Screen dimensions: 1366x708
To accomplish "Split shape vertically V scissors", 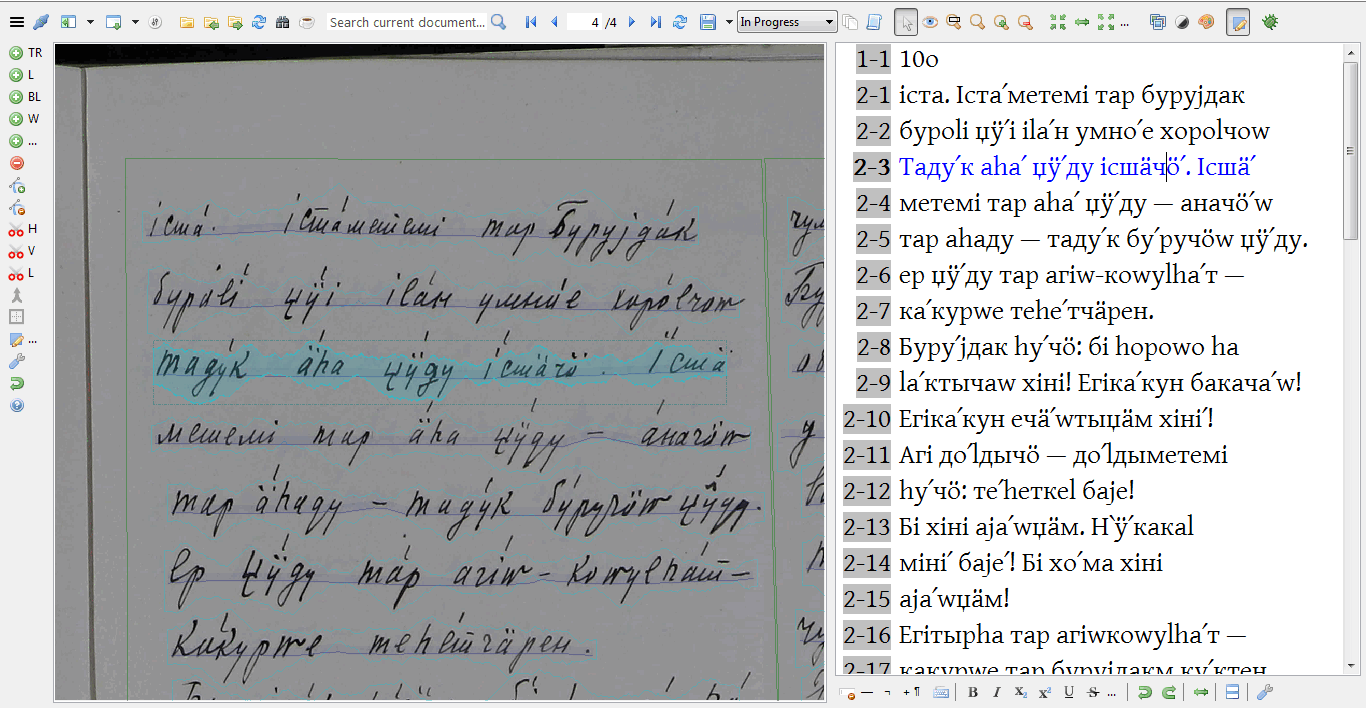I will [x=22, y=251].
